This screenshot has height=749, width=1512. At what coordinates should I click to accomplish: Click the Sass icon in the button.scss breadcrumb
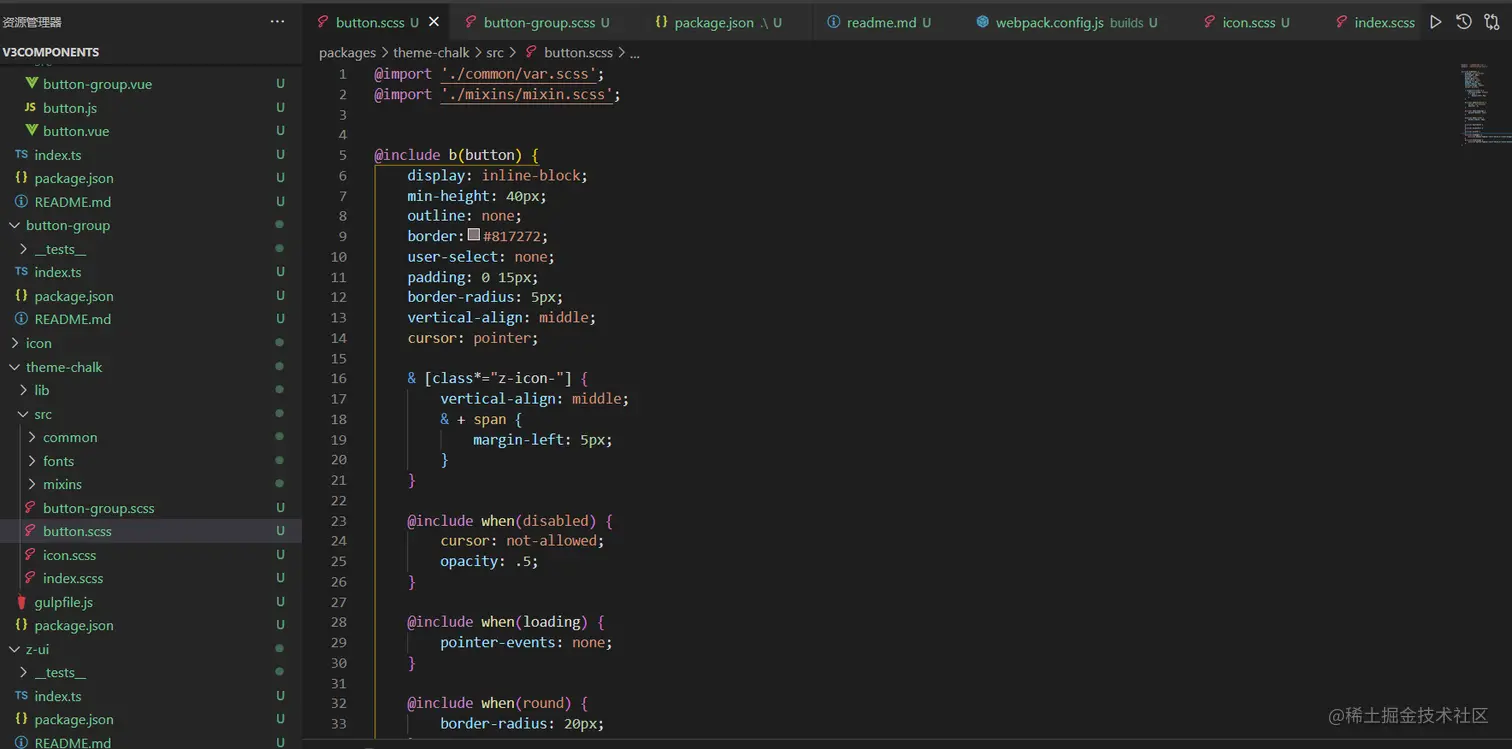pyautogui.click(x=531, y=53)
